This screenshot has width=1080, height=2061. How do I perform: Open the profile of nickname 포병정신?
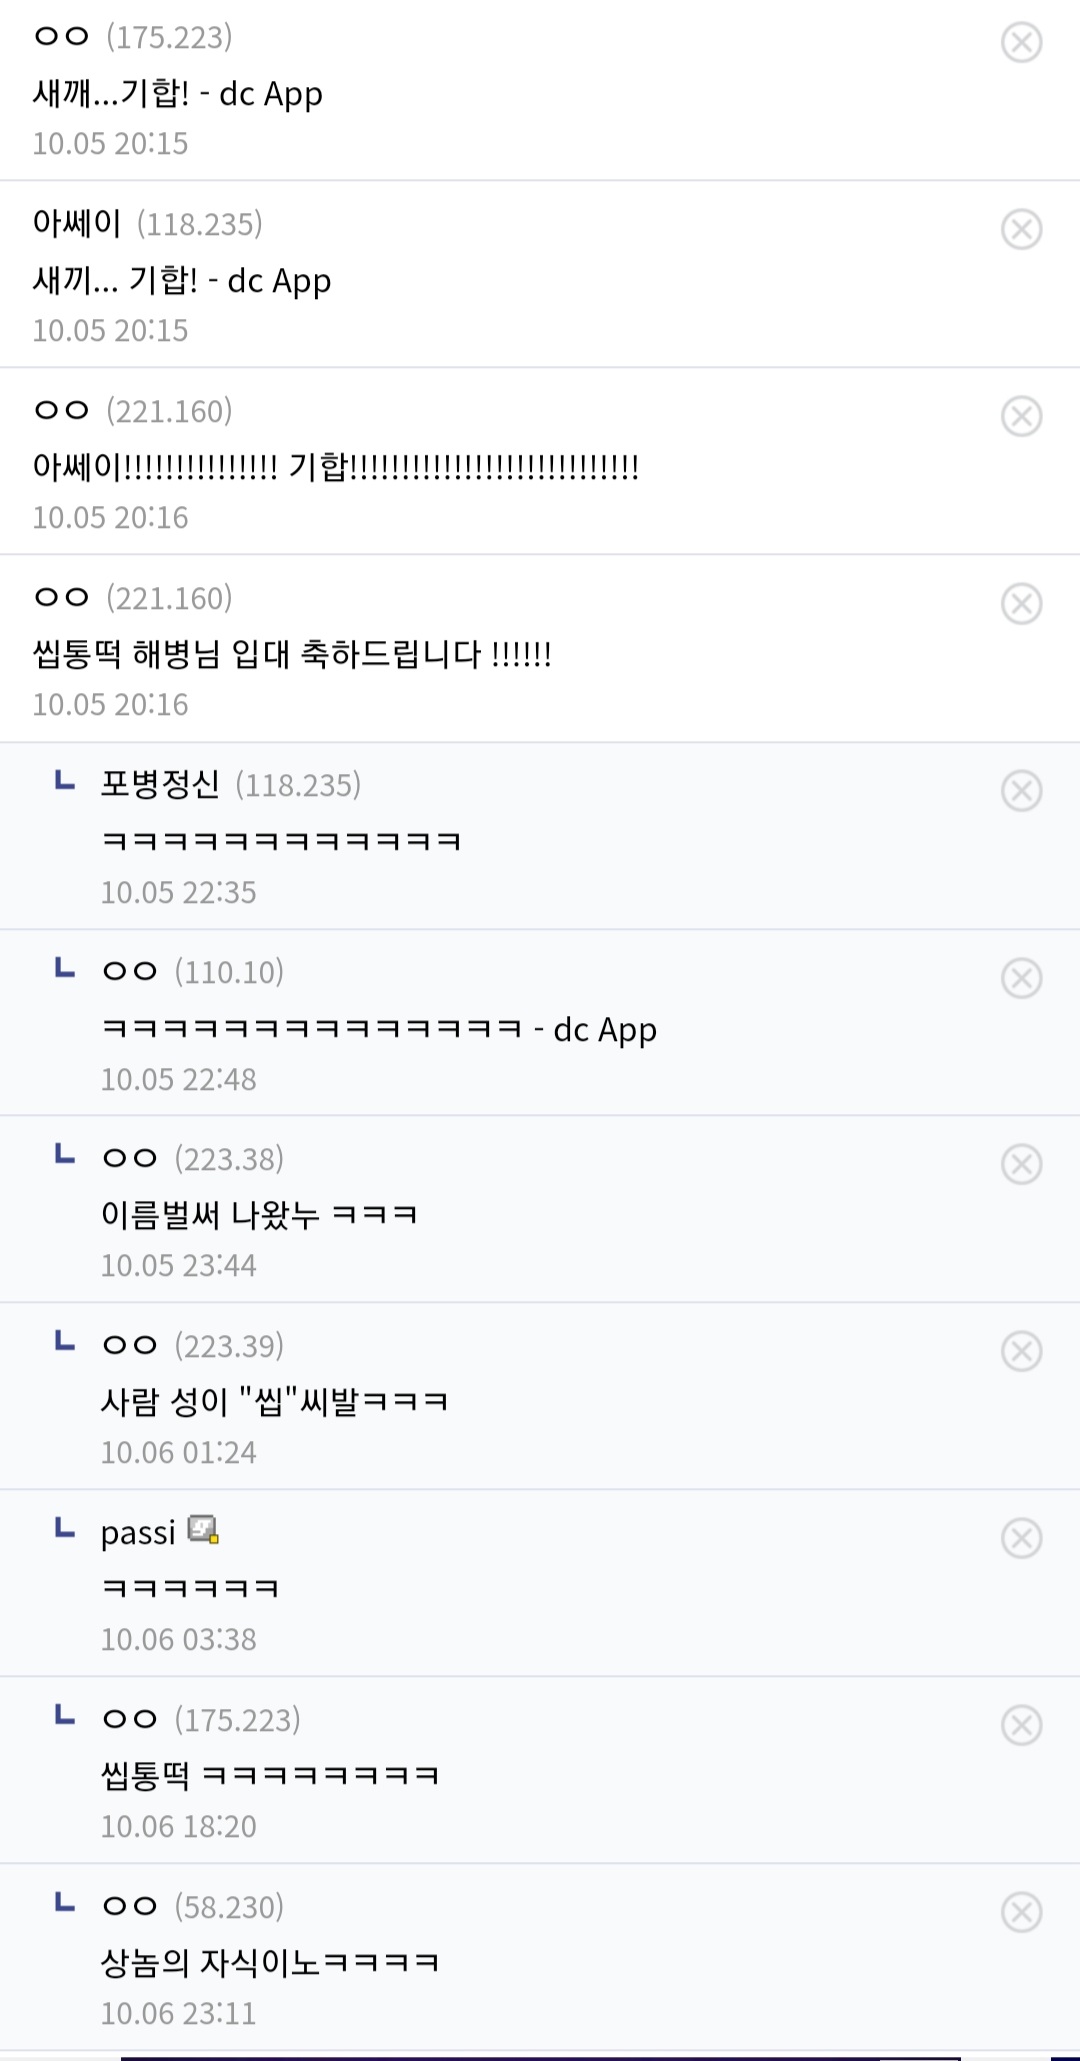(160, 784)
